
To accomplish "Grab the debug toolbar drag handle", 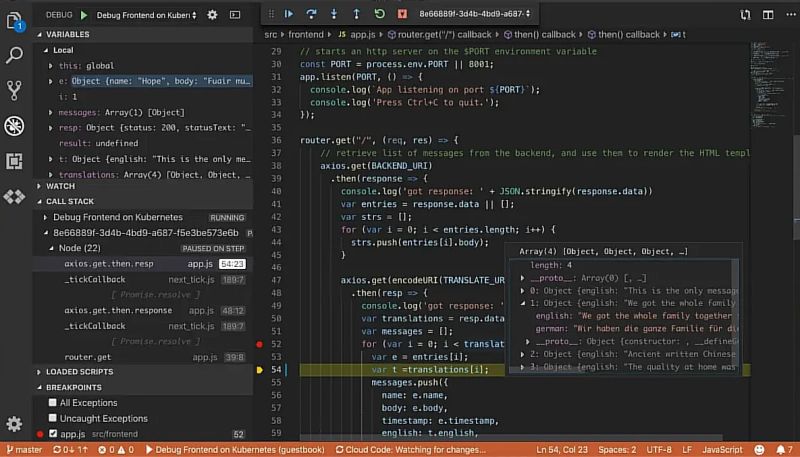I will click(x=271, y=14).
